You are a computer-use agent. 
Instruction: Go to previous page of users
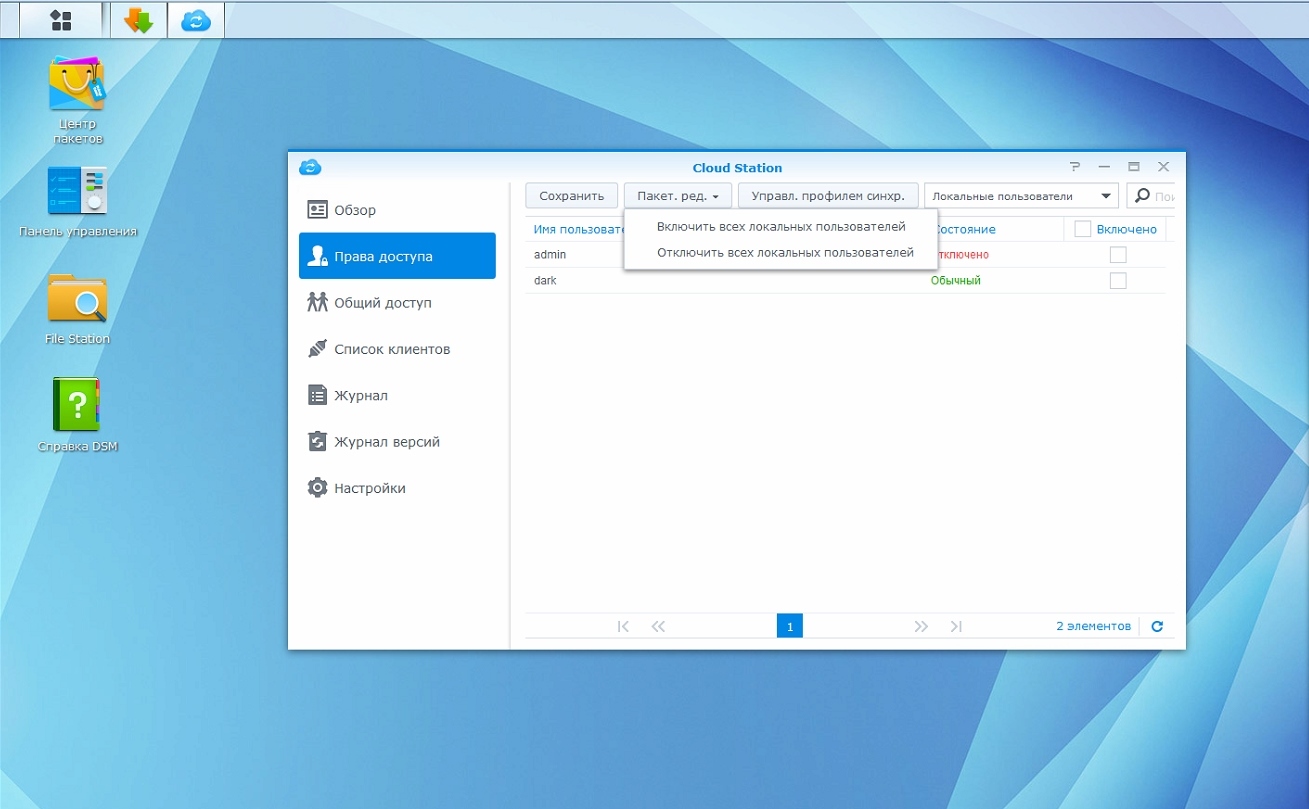(x=658, y=626)
